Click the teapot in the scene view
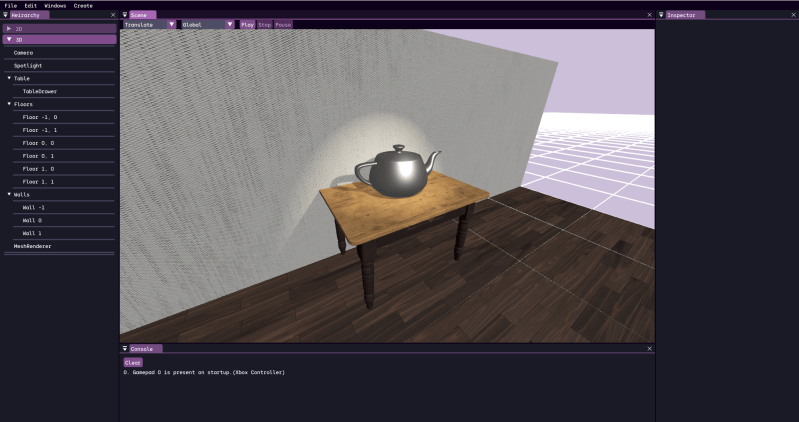The width and height of the screenshot is (799, 422). coord(396,173)
